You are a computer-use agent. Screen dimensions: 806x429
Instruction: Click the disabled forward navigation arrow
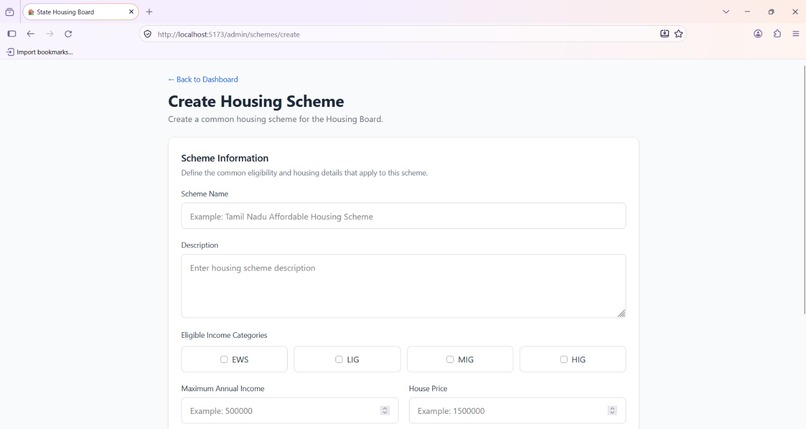(x=49, y=34)
